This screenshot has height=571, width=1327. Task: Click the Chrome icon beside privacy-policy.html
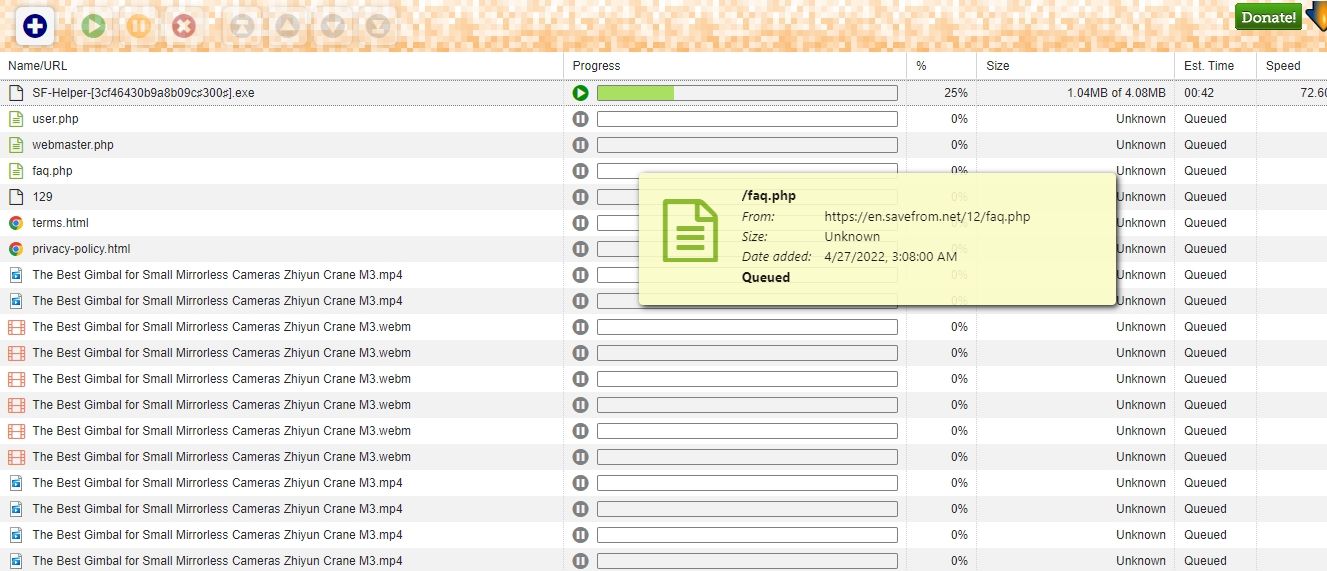click(x=16, y=249)
